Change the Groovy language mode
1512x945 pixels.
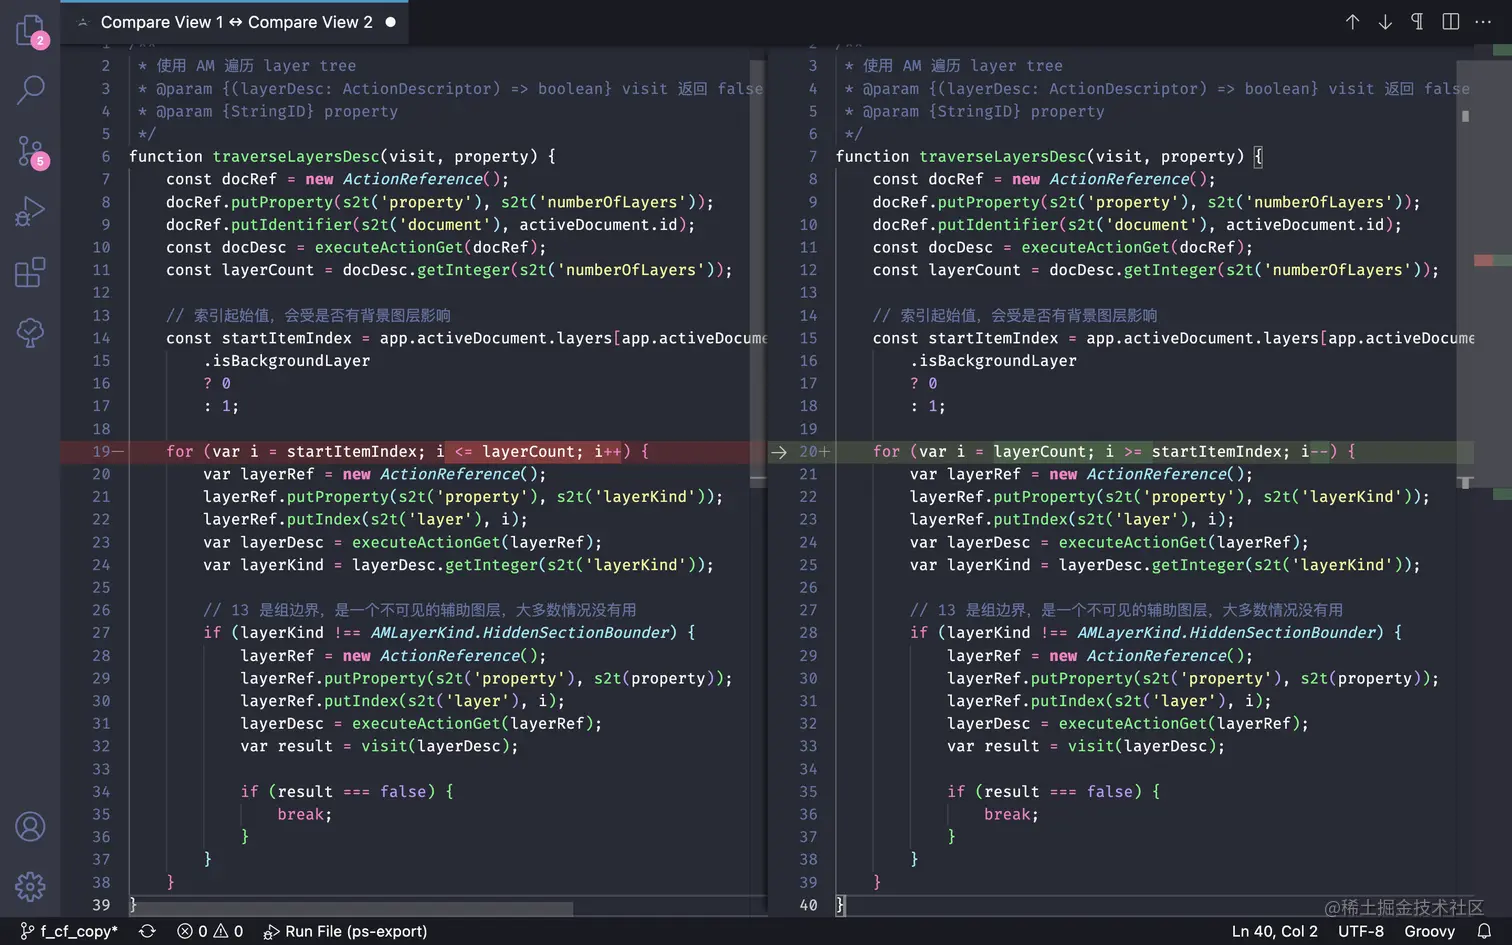click(1429, 931)
